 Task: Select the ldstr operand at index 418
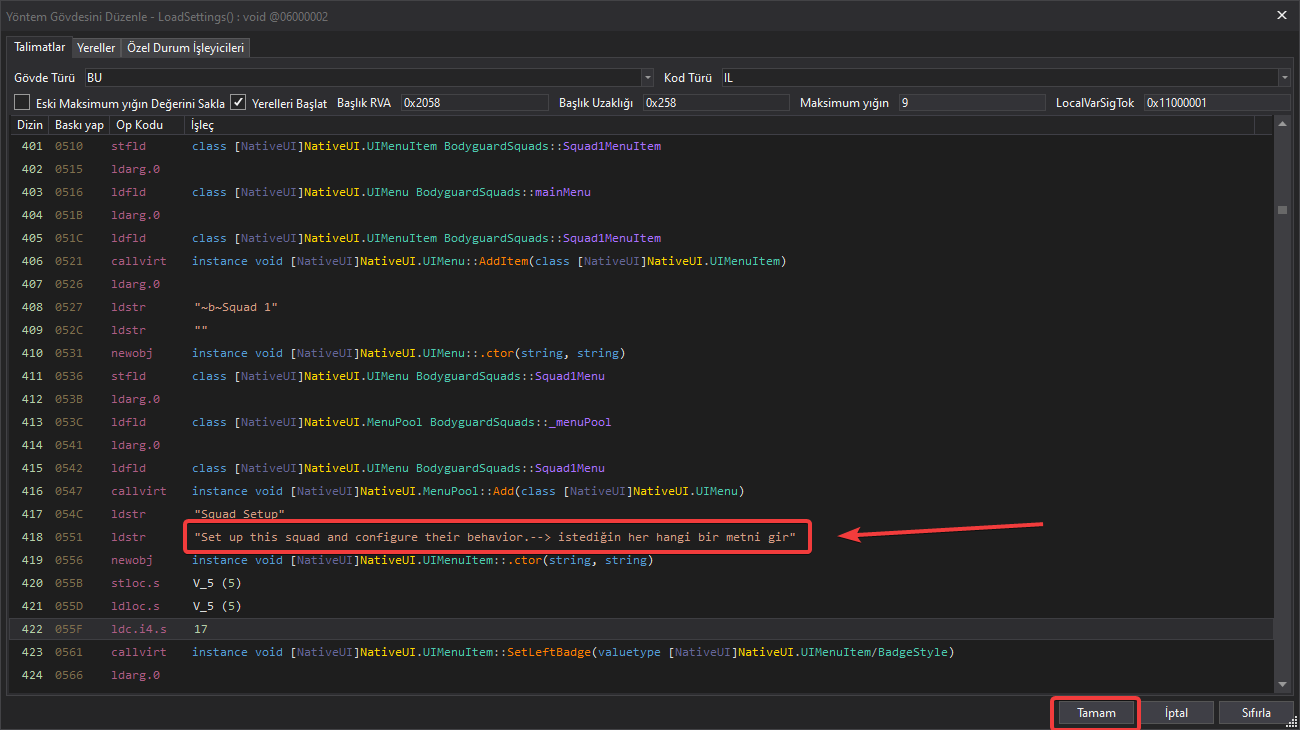click(x=495, y=537)
